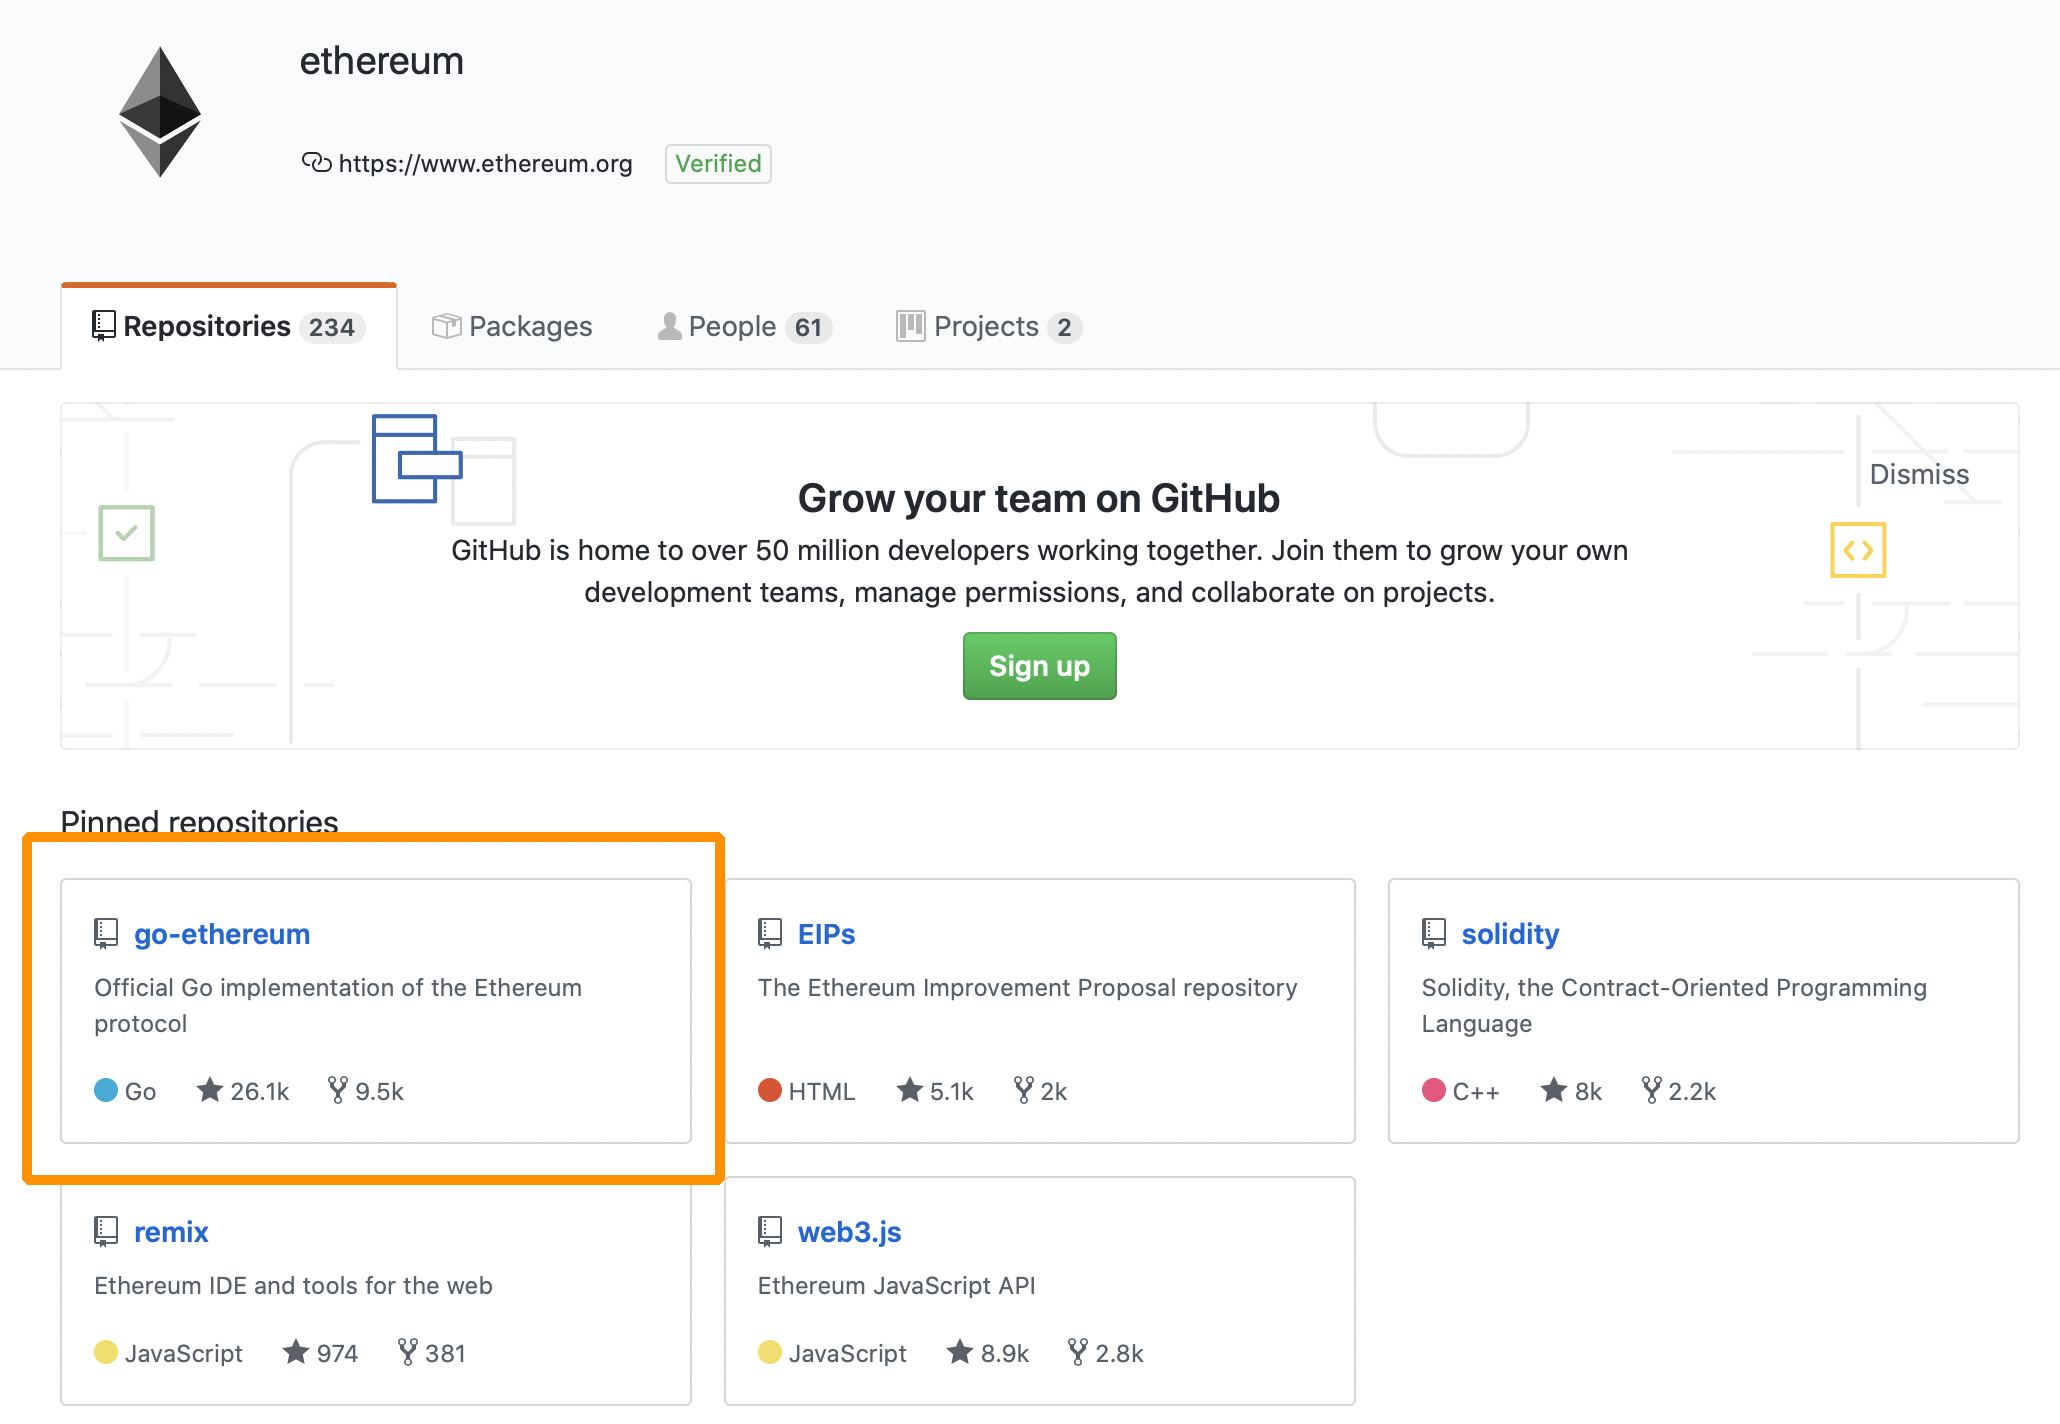
Task: Click the star icon on remix card
Action: [295, 1351]
